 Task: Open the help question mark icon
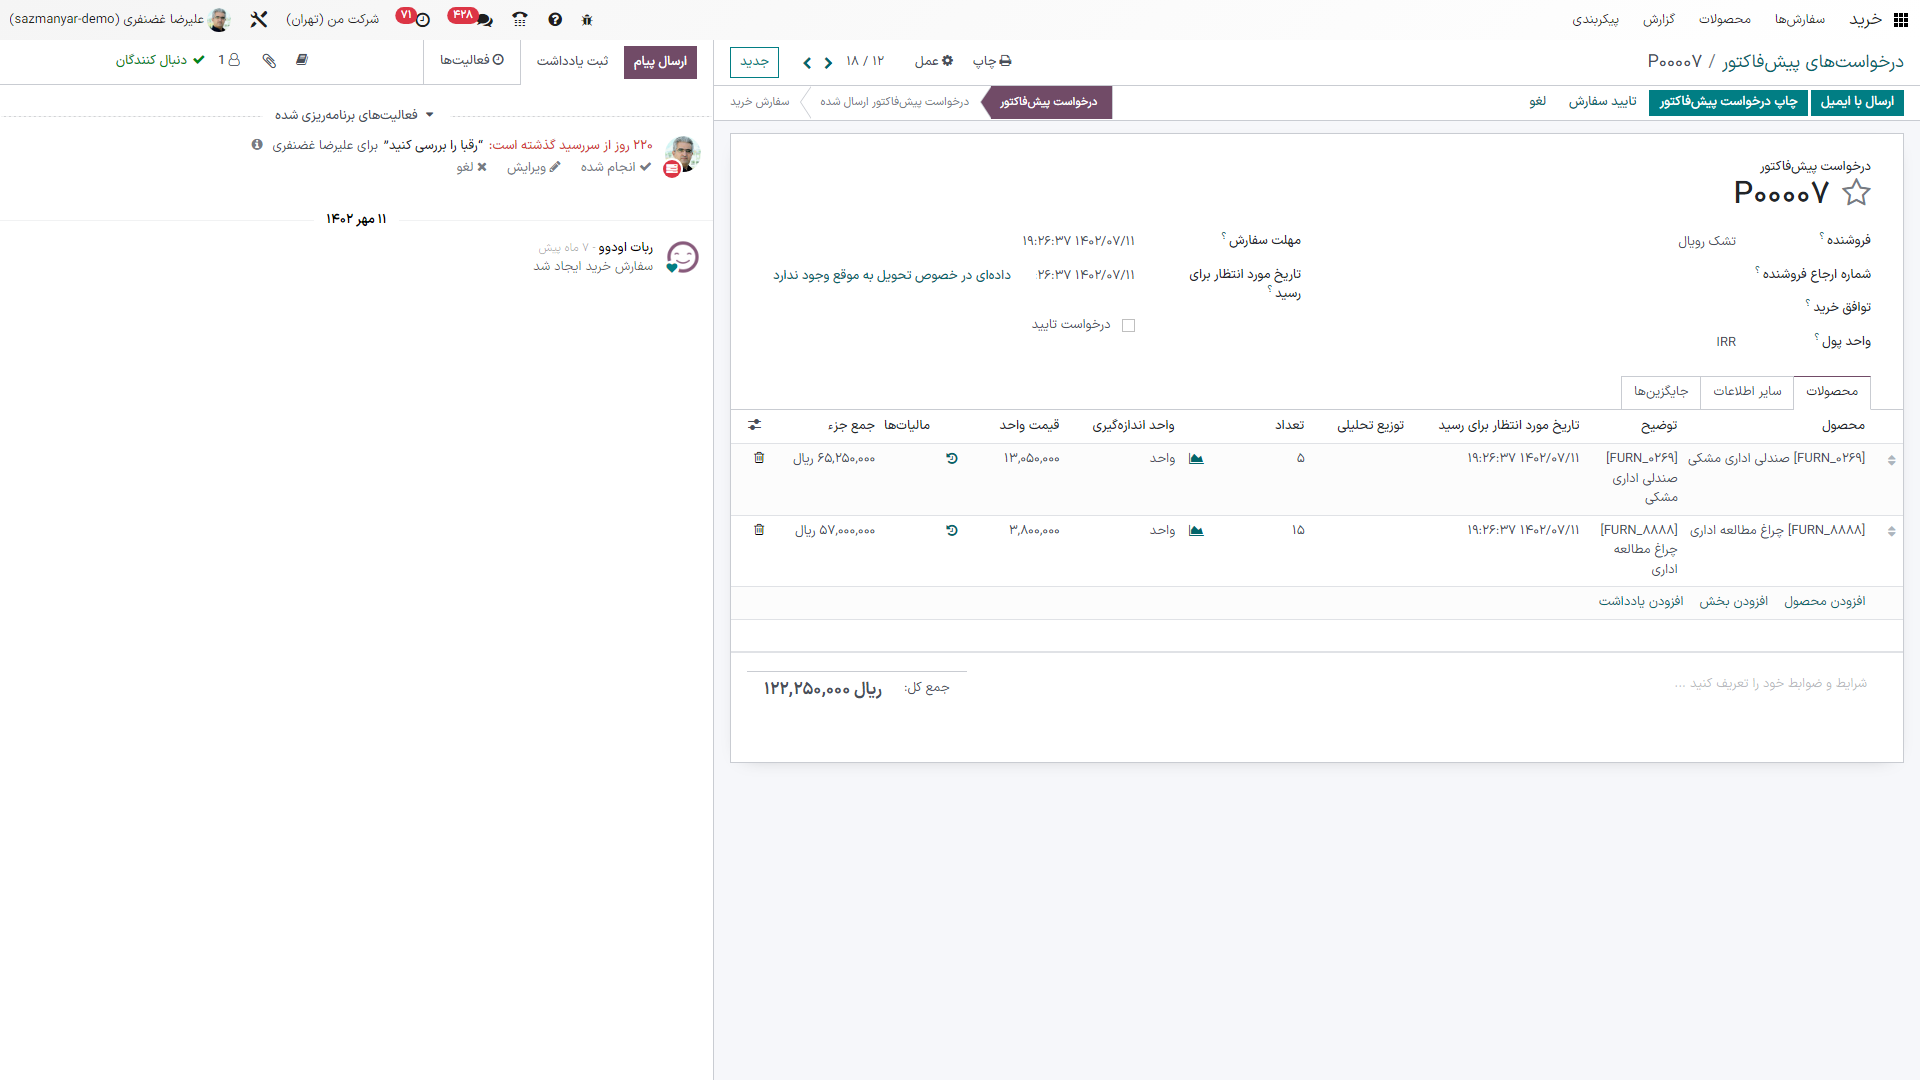[x=555, y=19]
